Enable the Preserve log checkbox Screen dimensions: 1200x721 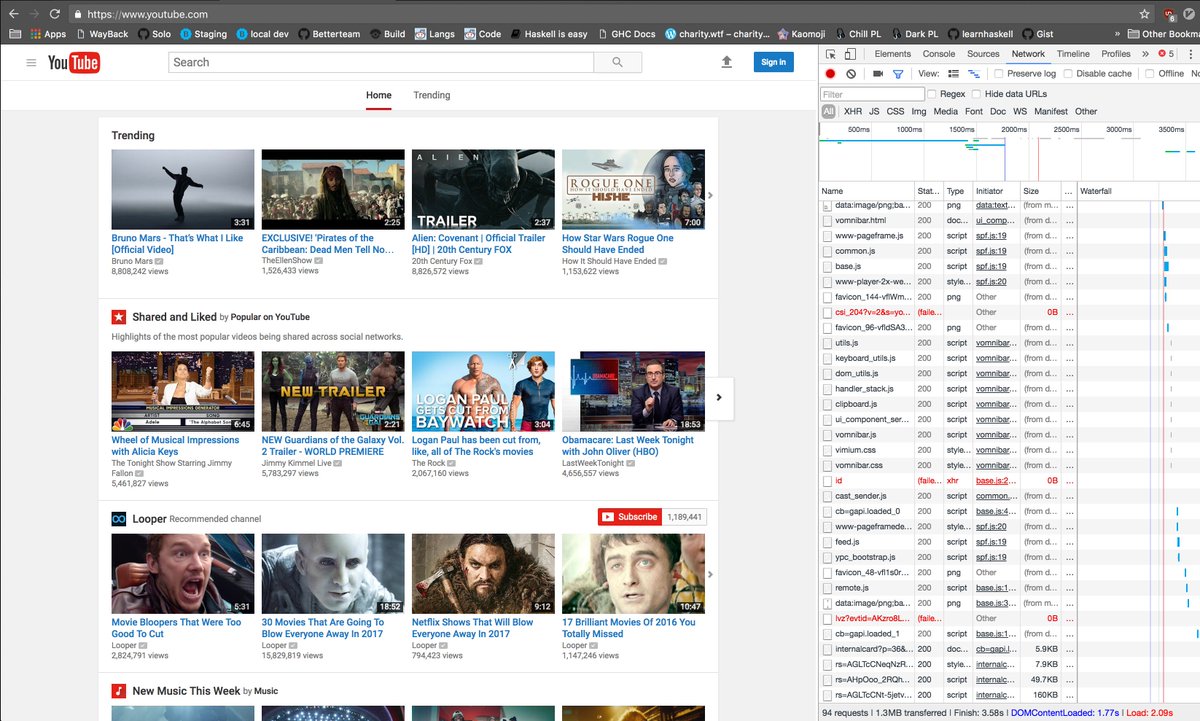click(x=999, y=74)
